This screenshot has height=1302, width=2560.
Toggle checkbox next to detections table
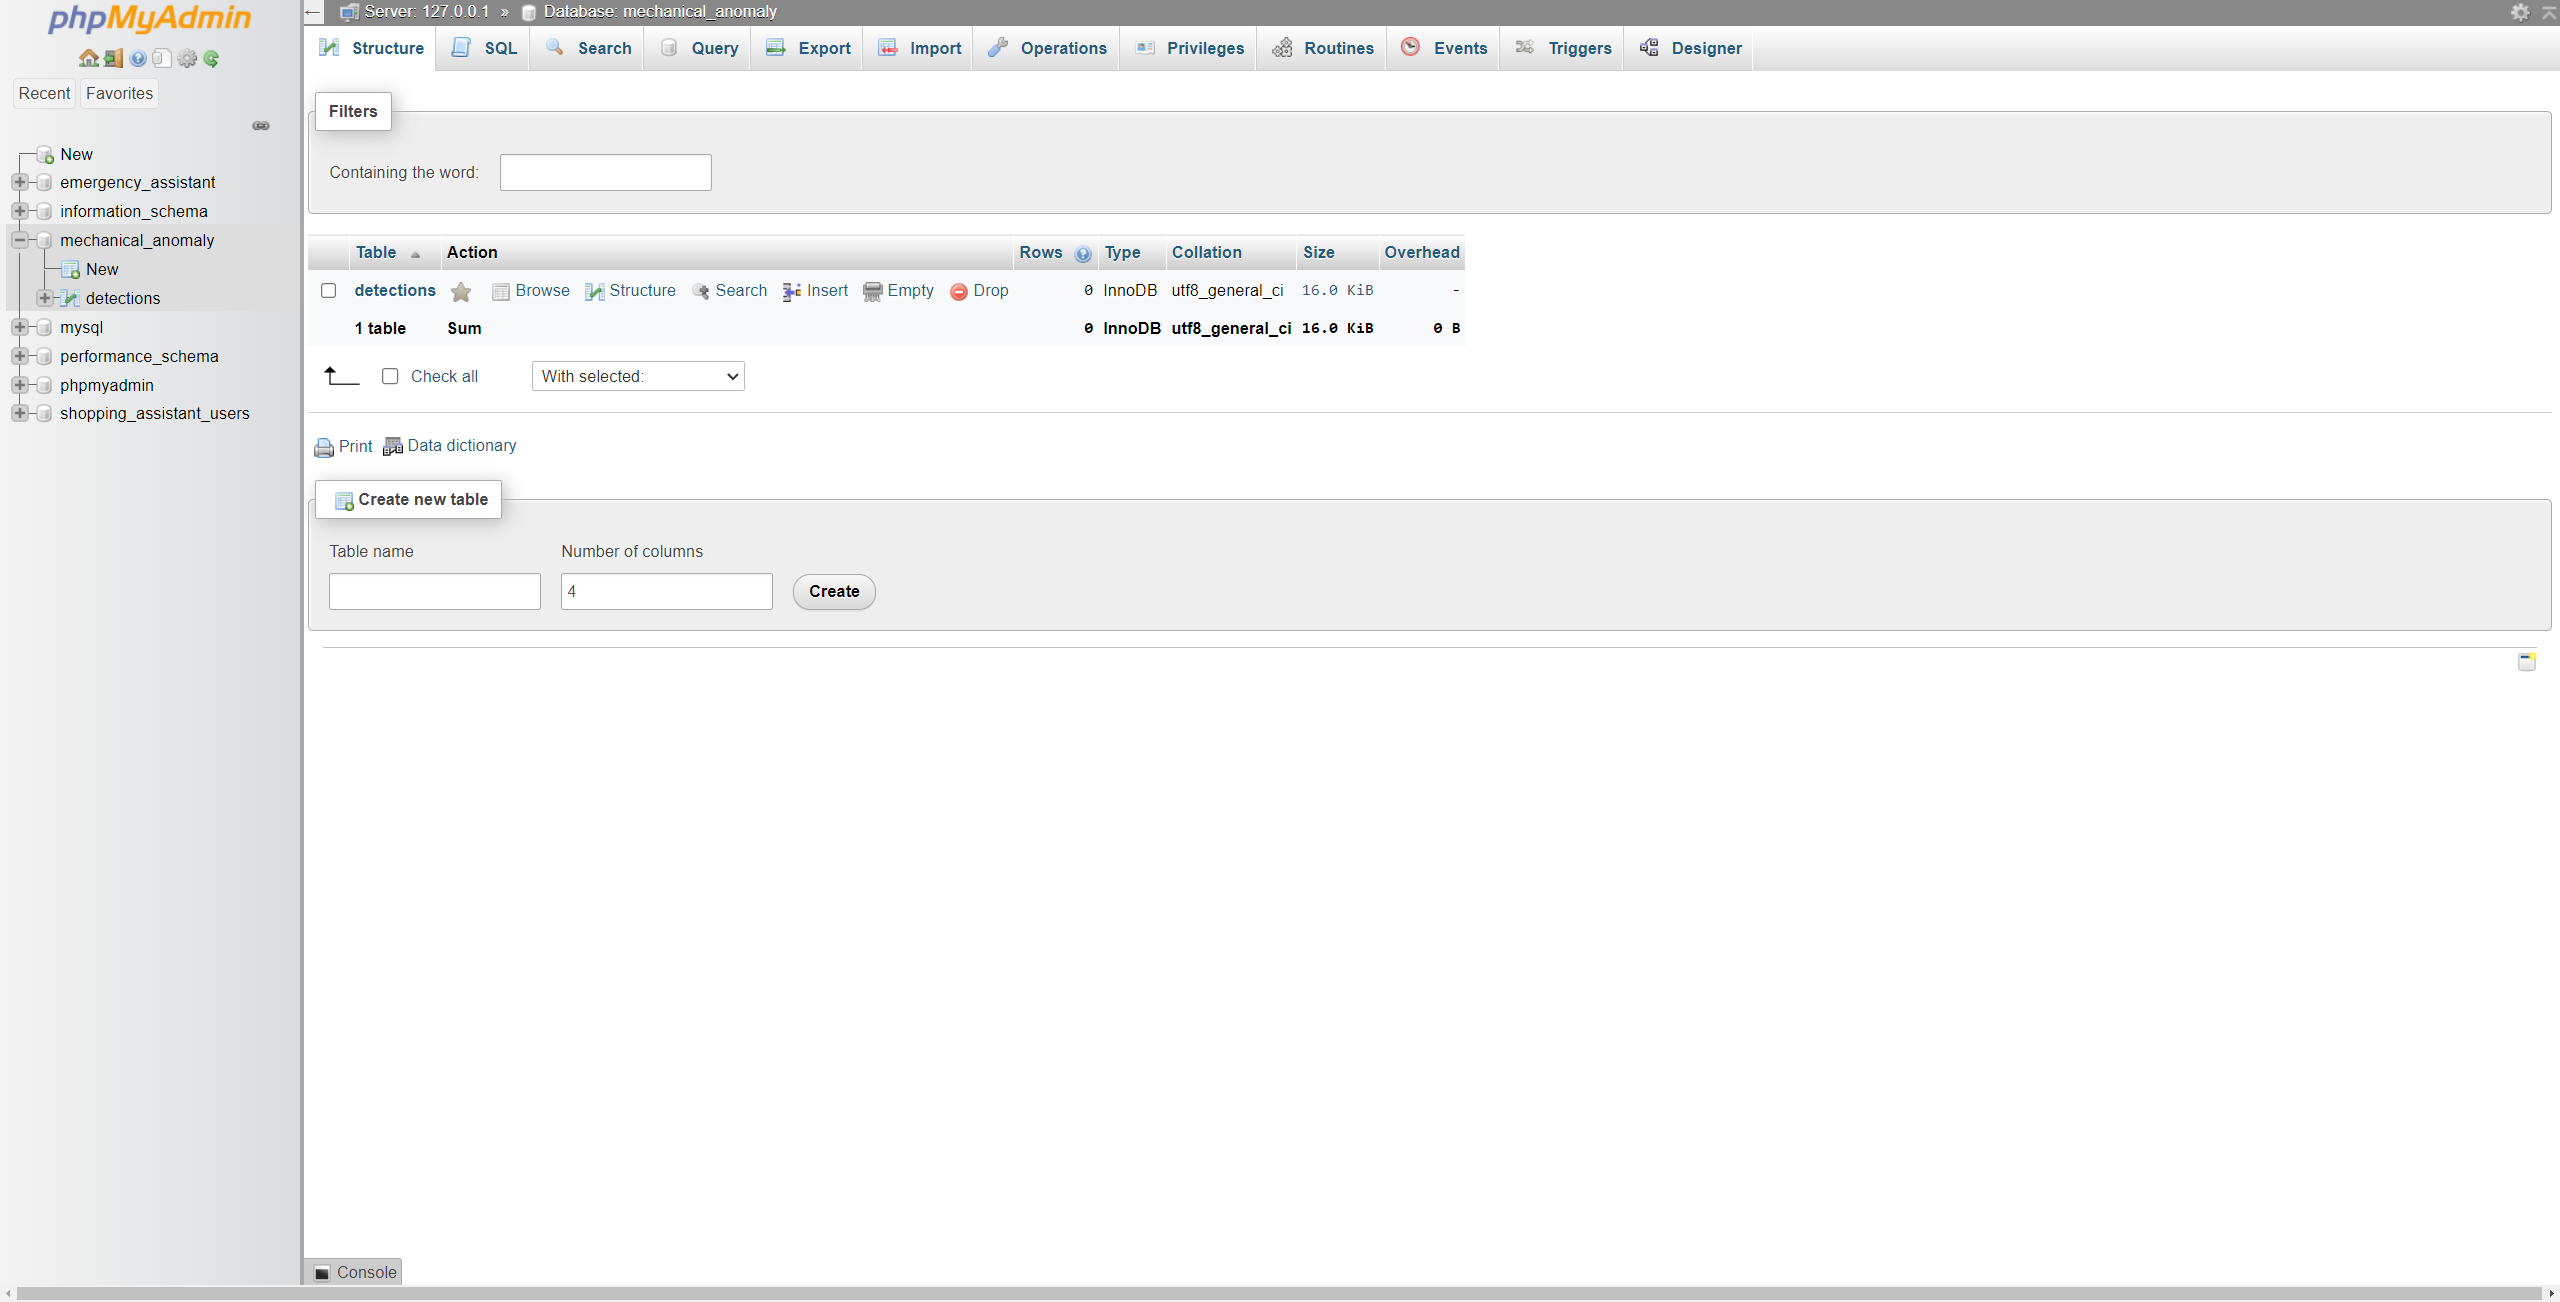pos(329,289)
